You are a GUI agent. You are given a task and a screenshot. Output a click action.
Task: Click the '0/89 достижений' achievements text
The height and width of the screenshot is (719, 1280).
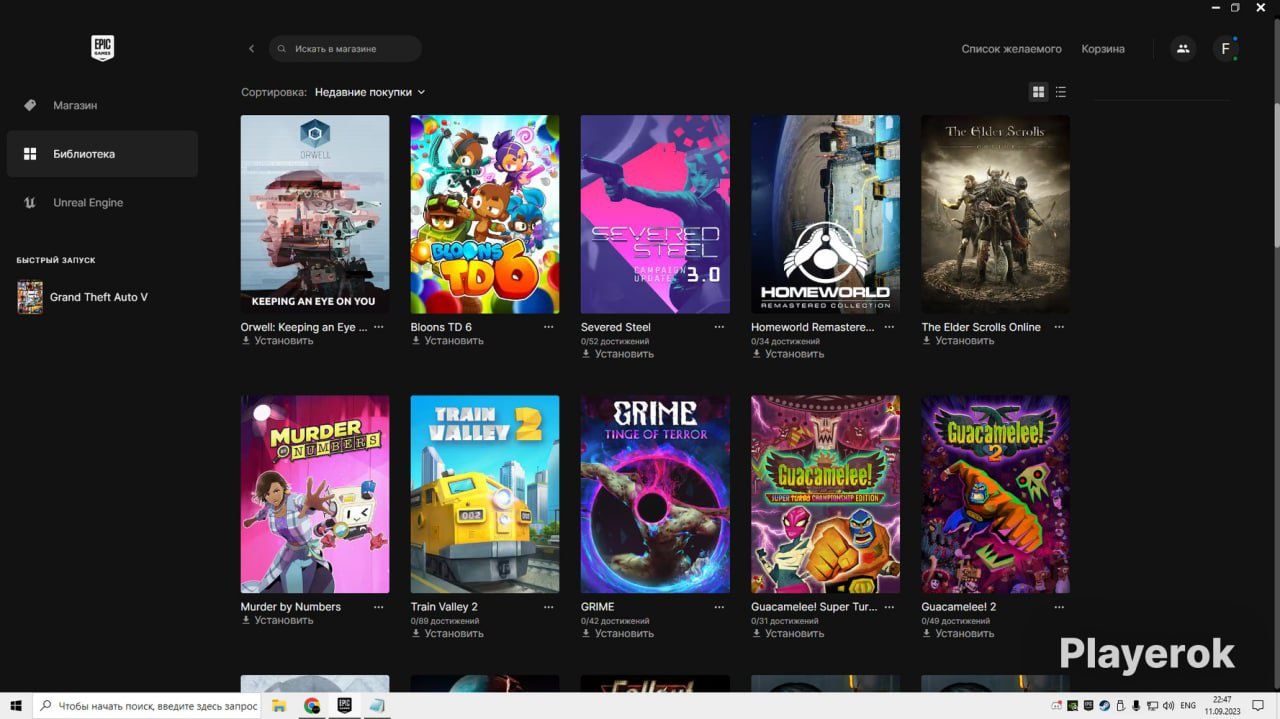point(445,621)
